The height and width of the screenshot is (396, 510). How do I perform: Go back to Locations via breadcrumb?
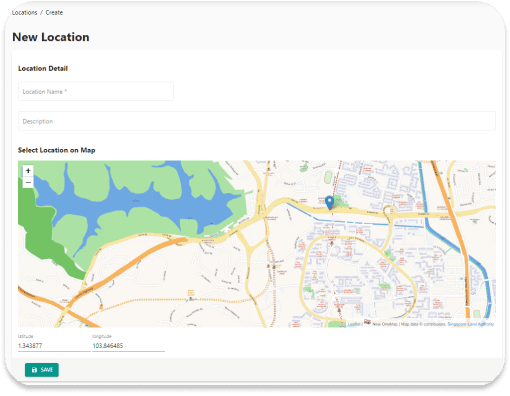coord(24,13)
